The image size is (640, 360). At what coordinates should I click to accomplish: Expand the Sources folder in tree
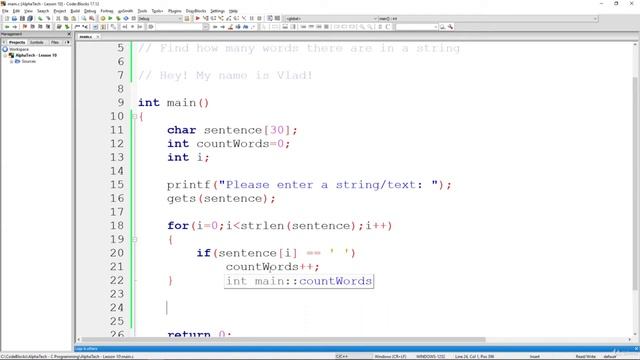[x=11, y=61]
